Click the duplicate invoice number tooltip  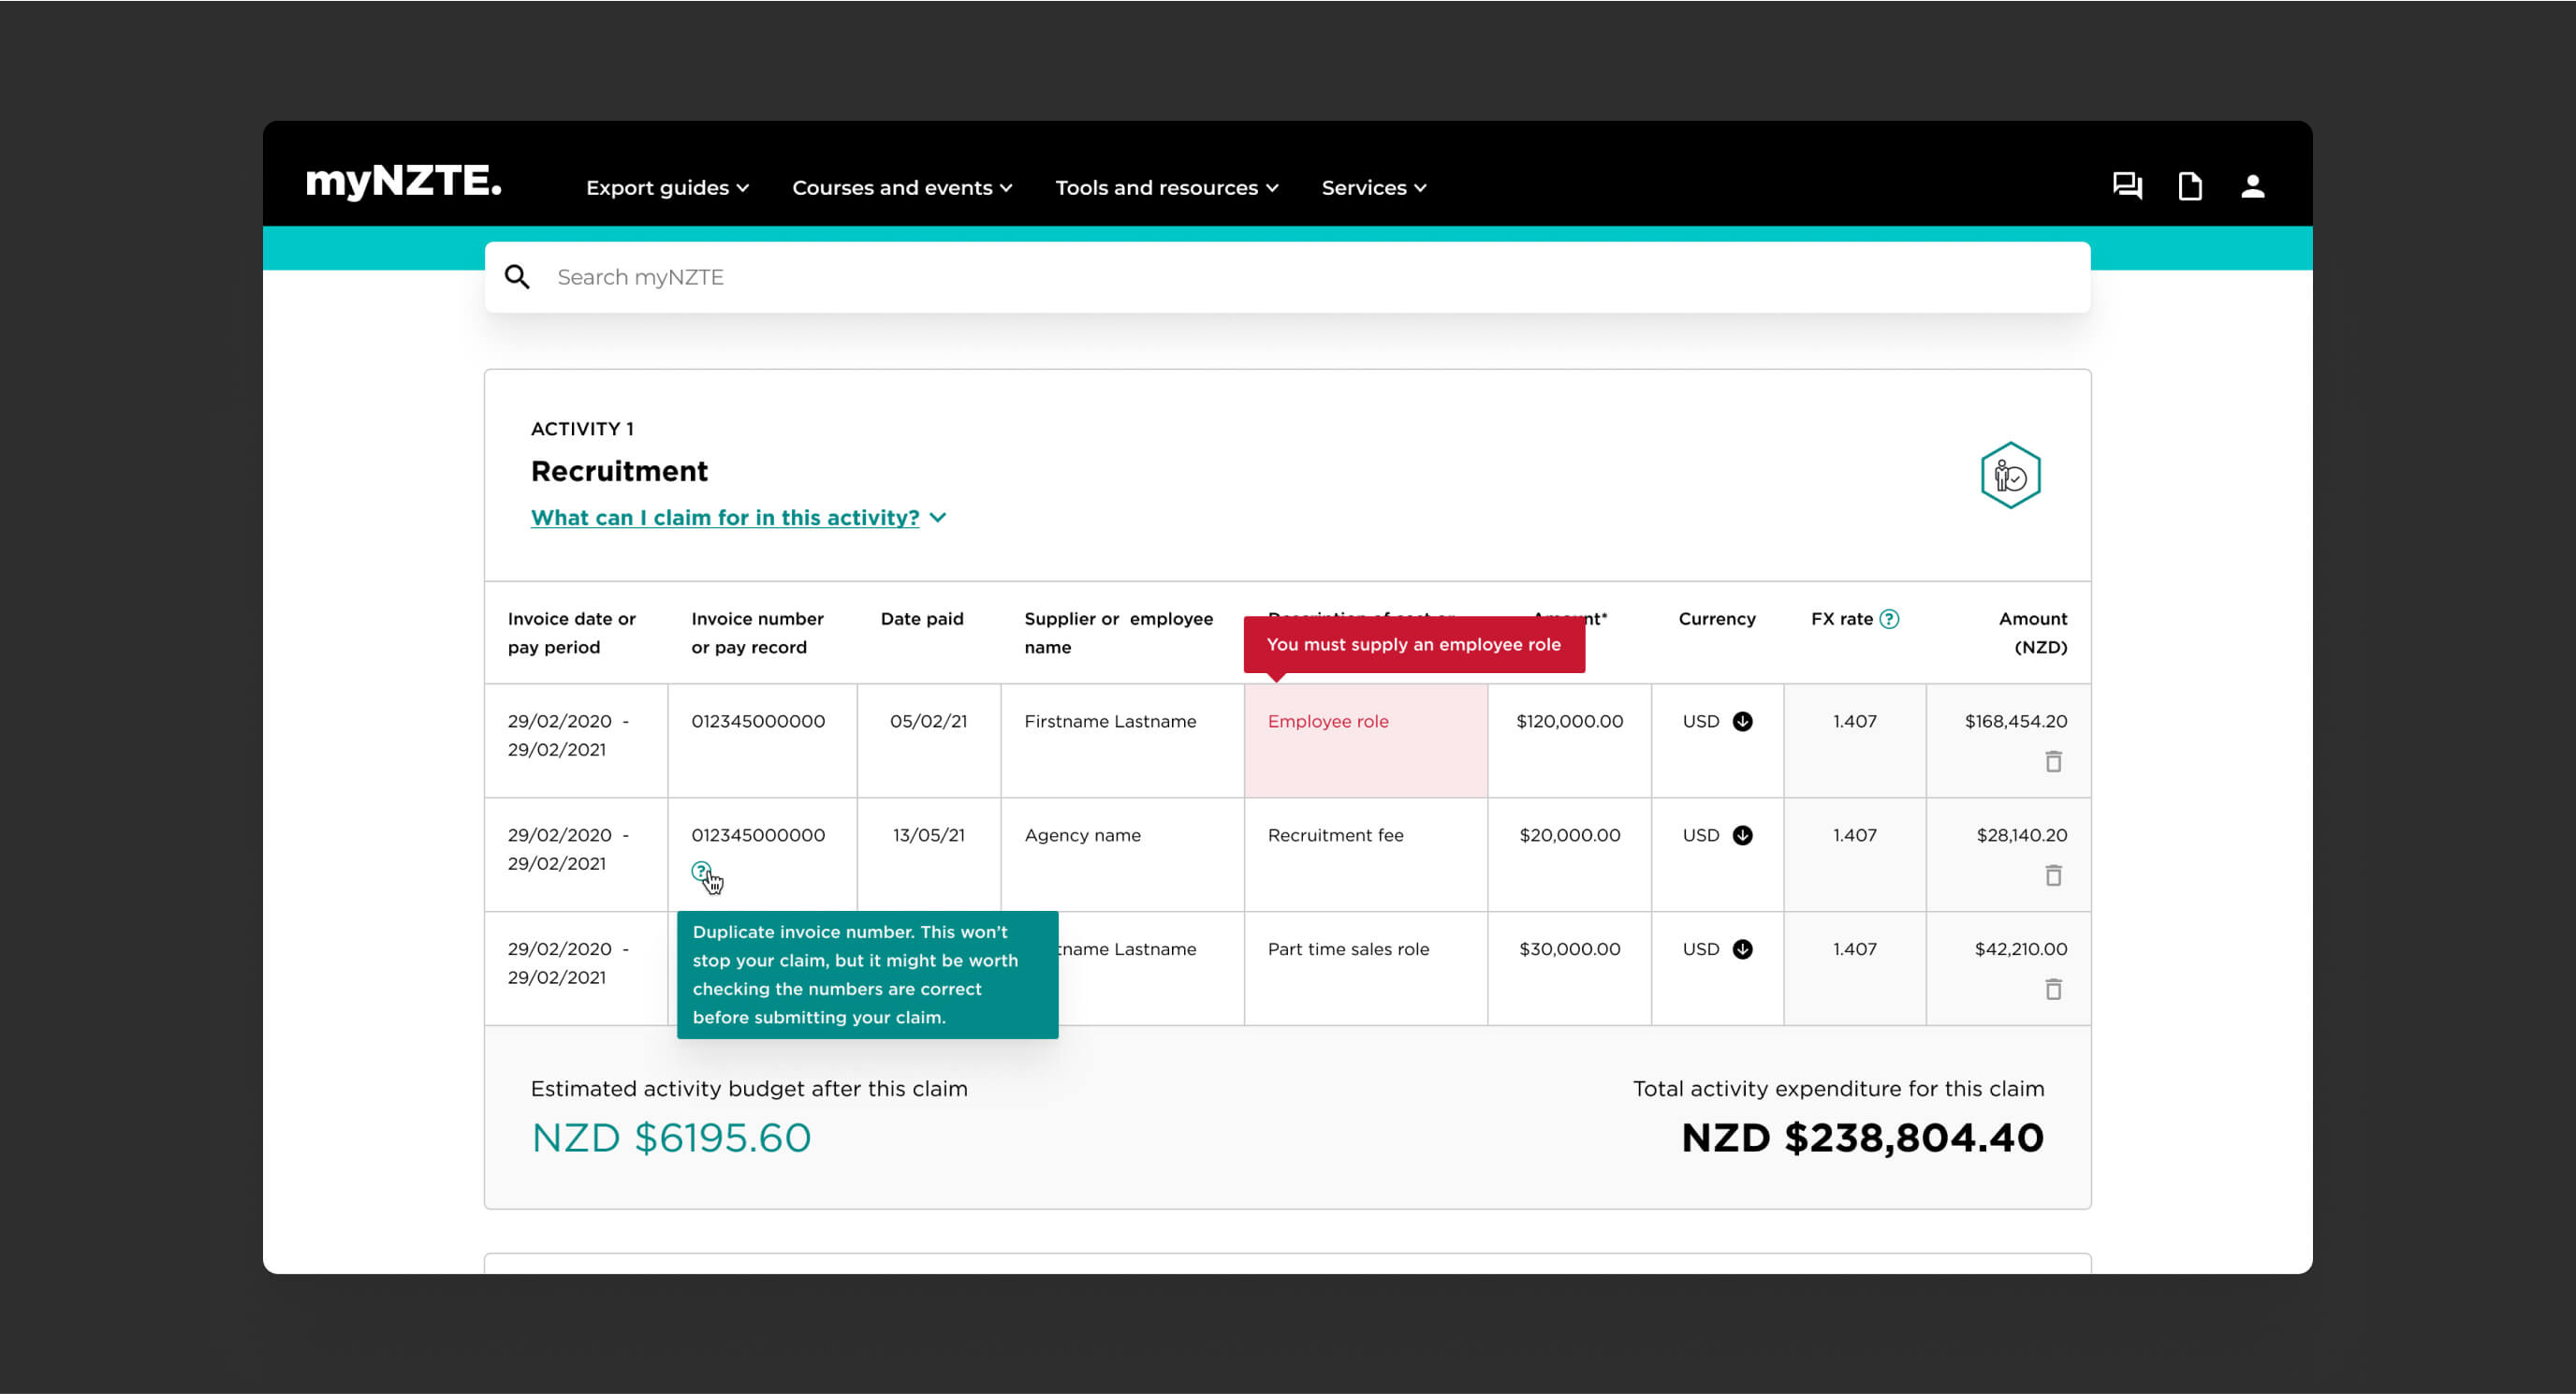tap(867, 975)
